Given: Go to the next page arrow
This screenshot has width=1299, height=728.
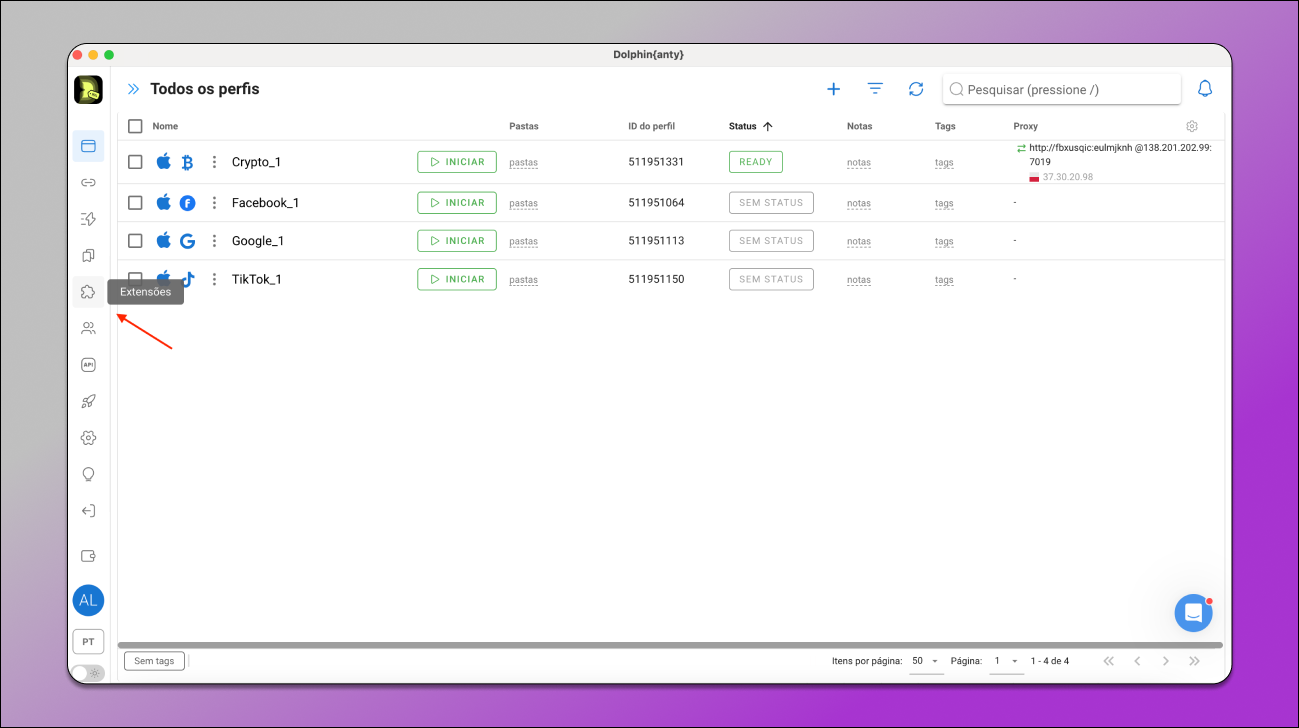Looking at the screenshot, I should [1166, 661].
